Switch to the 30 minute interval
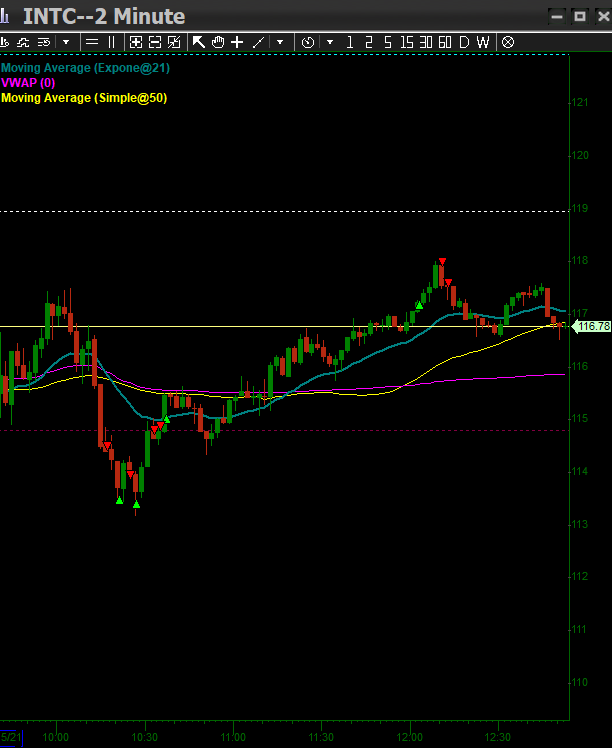The height and width of the screenshot is (748, 612). pos(426,42)
